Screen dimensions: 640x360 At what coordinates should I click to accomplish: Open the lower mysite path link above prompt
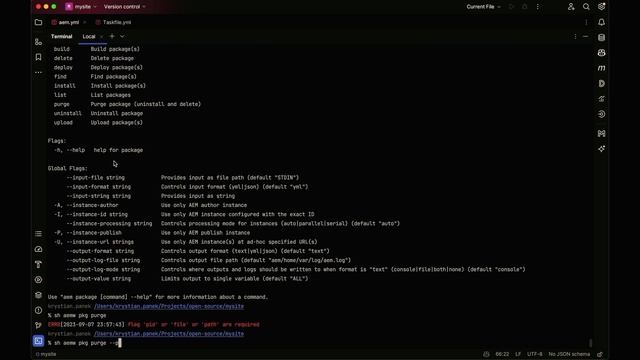169,334
